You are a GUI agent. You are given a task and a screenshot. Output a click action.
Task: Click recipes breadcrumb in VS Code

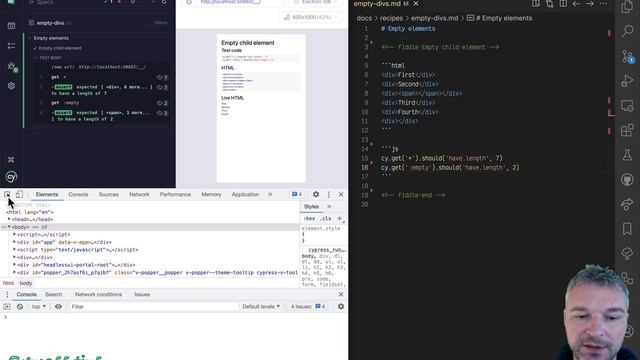click(391, 18)
